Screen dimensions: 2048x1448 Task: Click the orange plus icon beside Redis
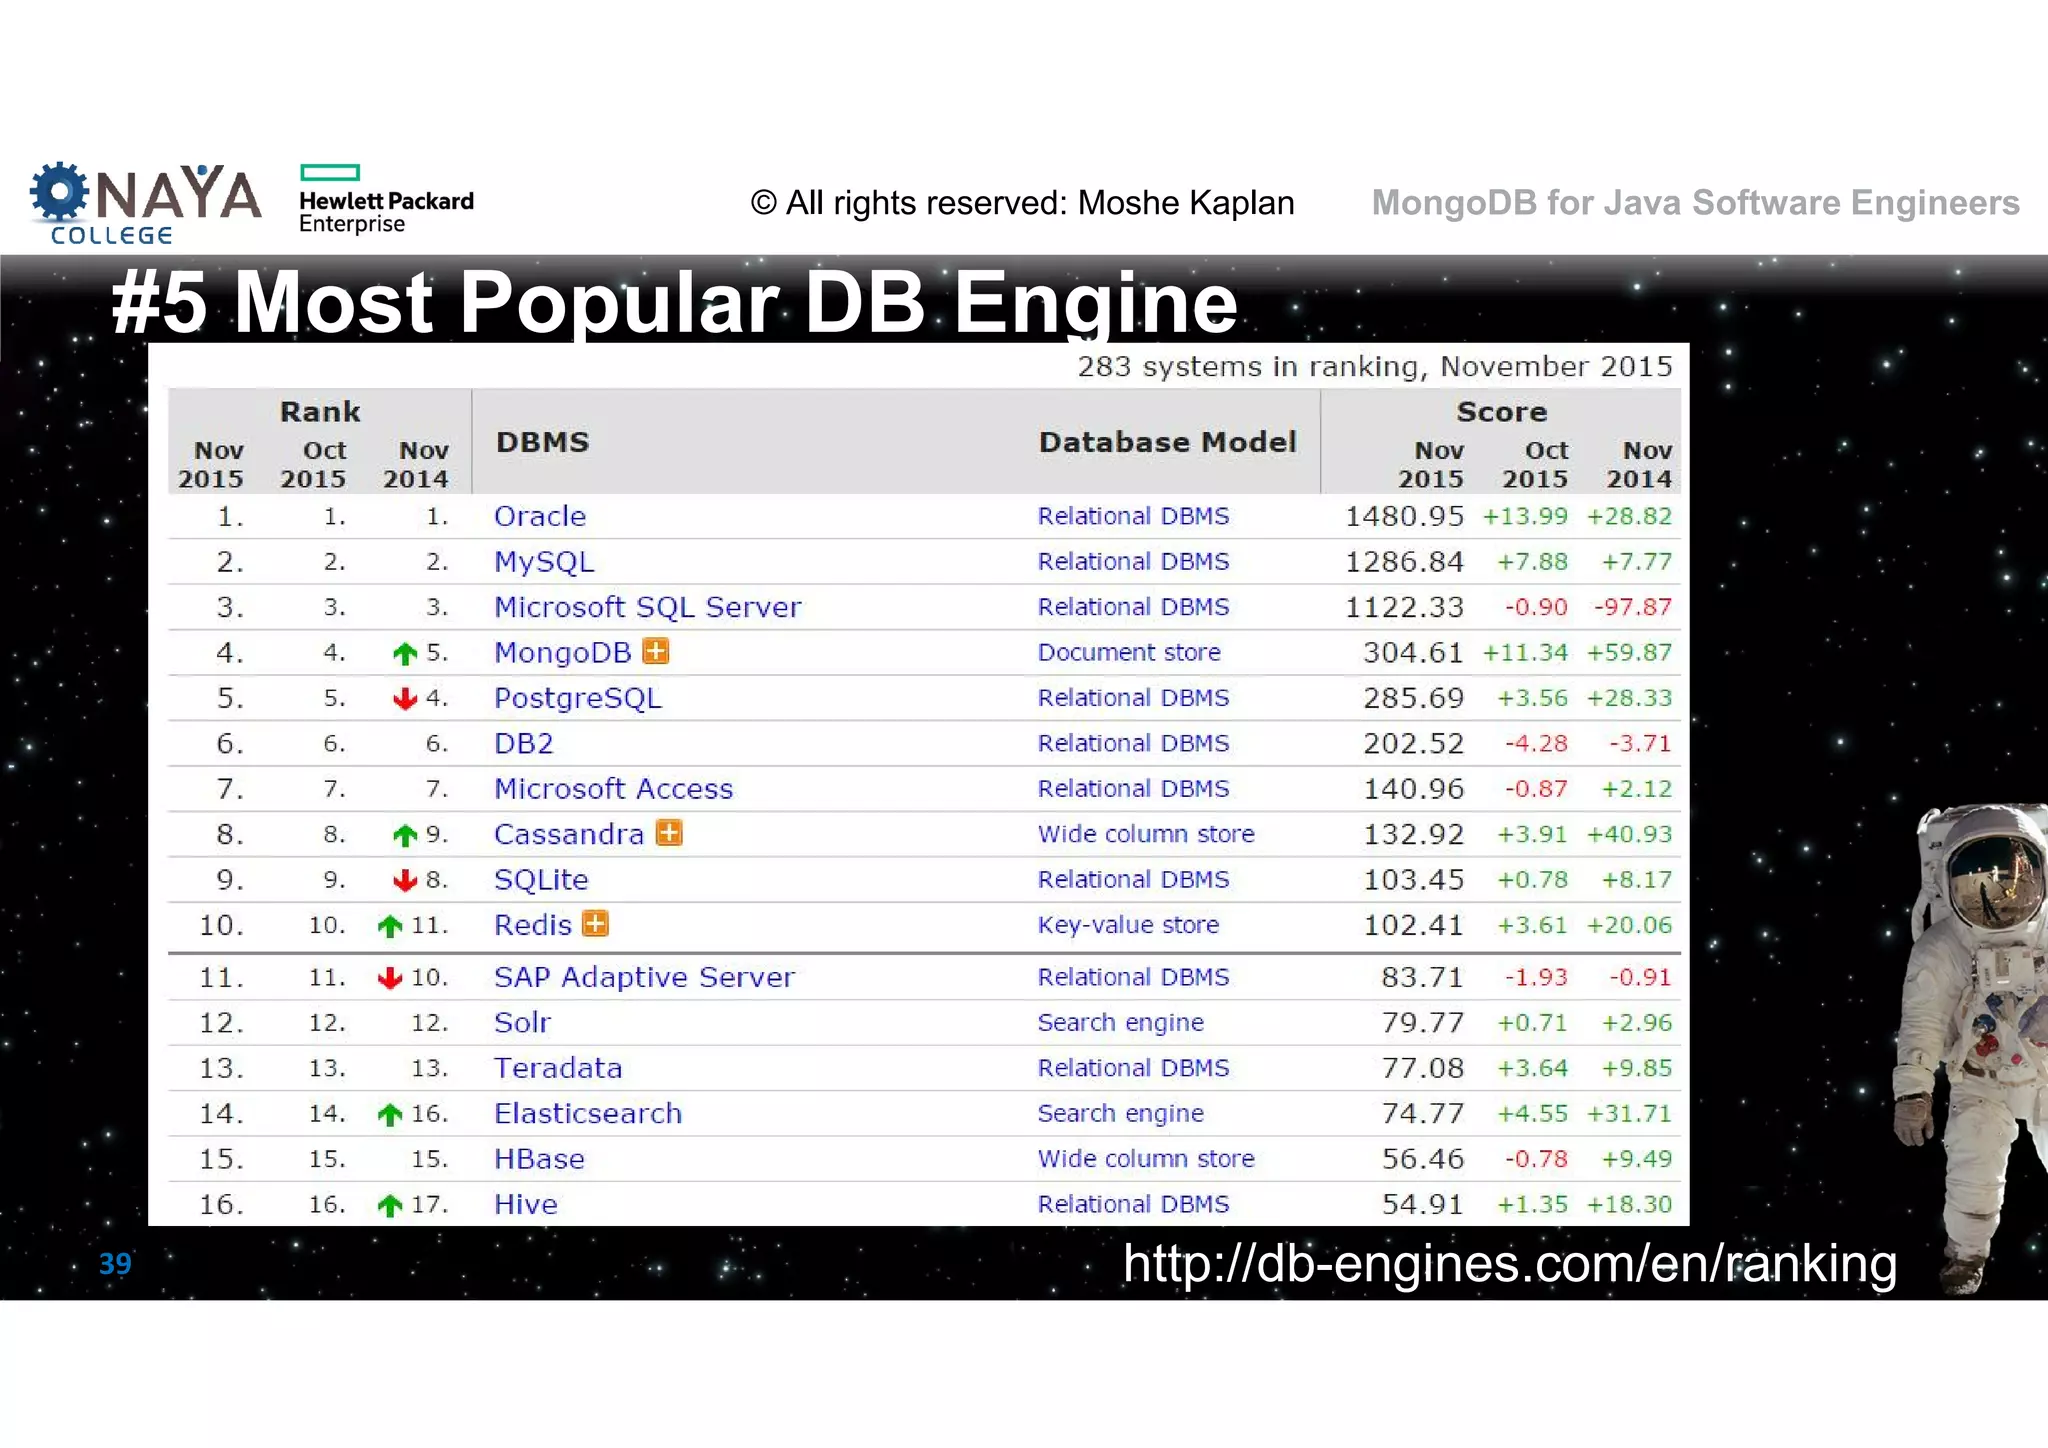coord(595,923)
